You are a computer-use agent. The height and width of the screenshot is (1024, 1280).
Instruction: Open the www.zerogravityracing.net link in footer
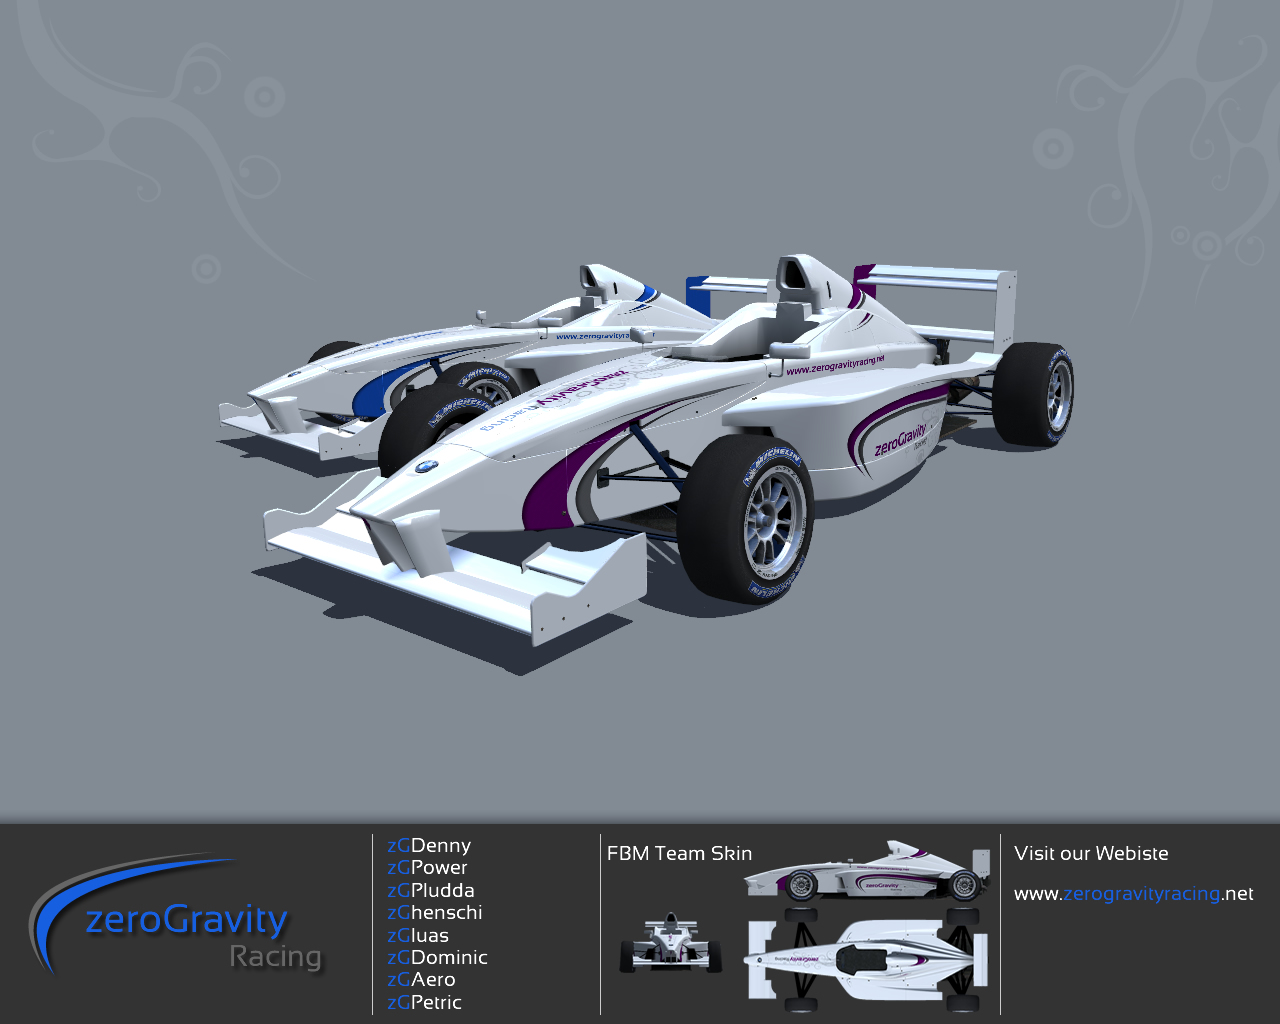tap(1133, 894)
